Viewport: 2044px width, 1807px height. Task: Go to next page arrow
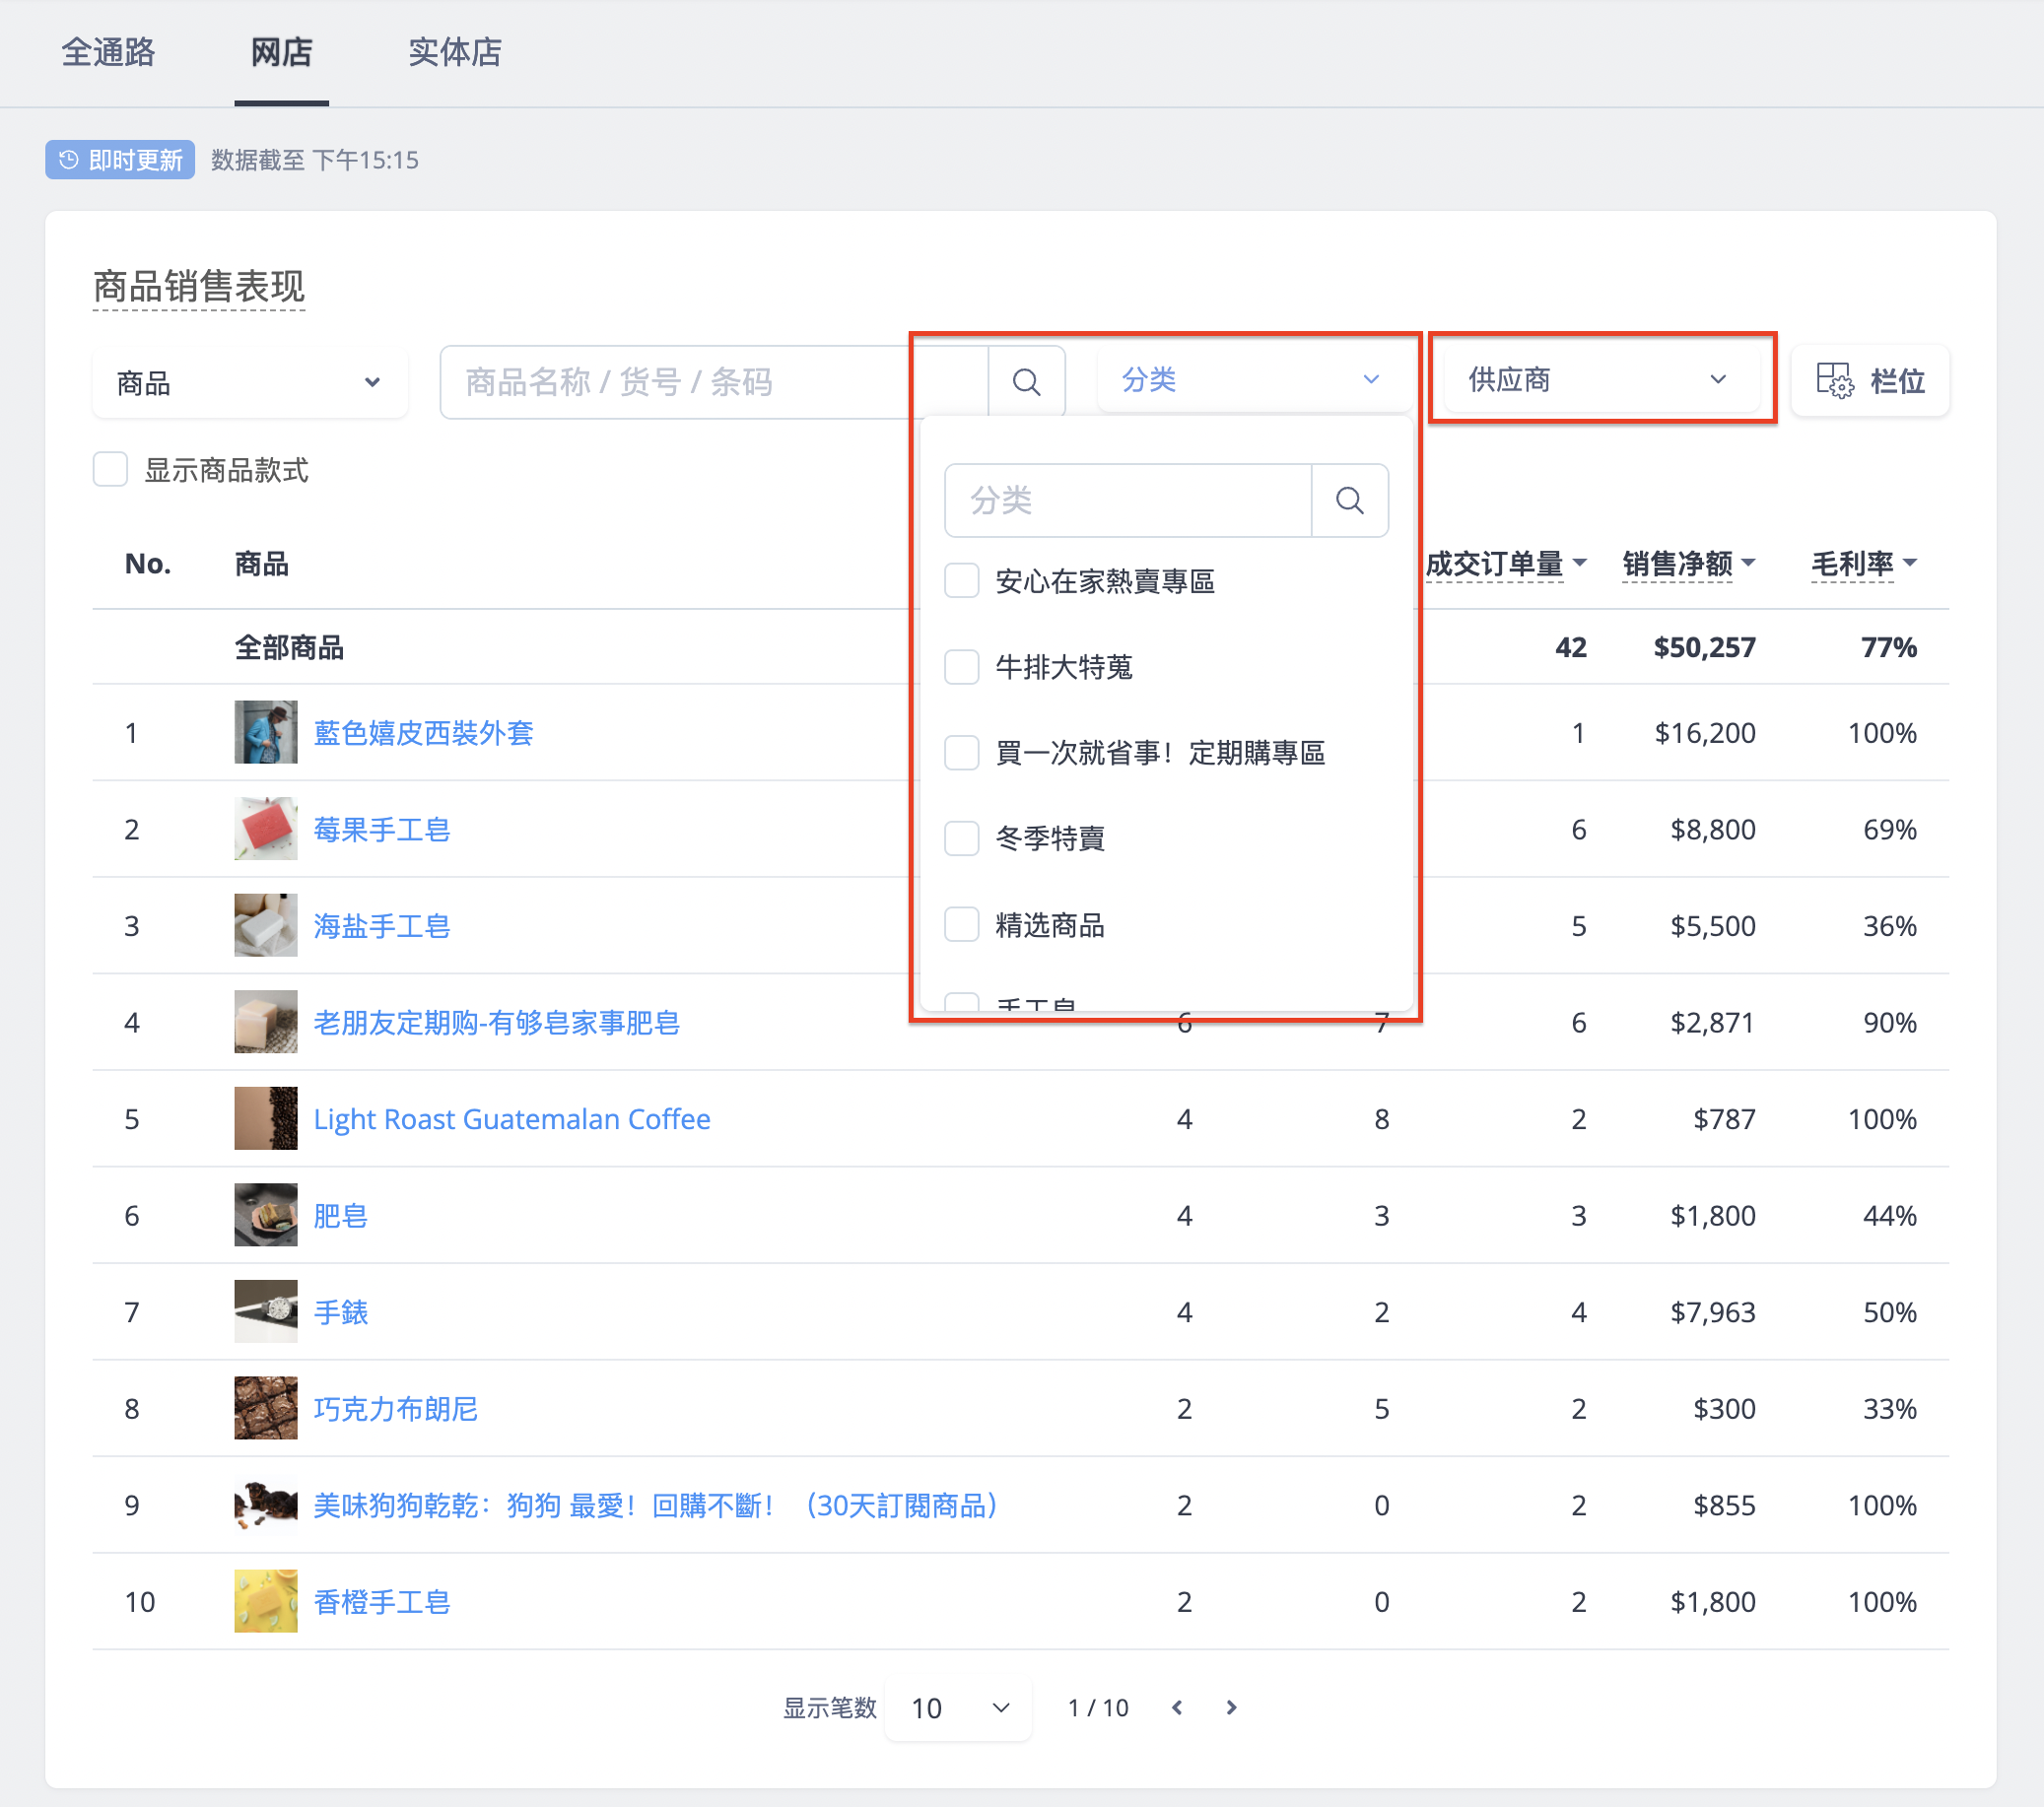pyautogui.click(x=1232, y=1707)
